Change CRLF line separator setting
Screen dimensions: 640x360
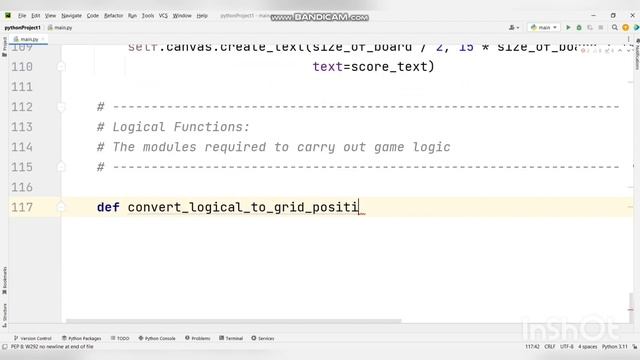point(549,347)
